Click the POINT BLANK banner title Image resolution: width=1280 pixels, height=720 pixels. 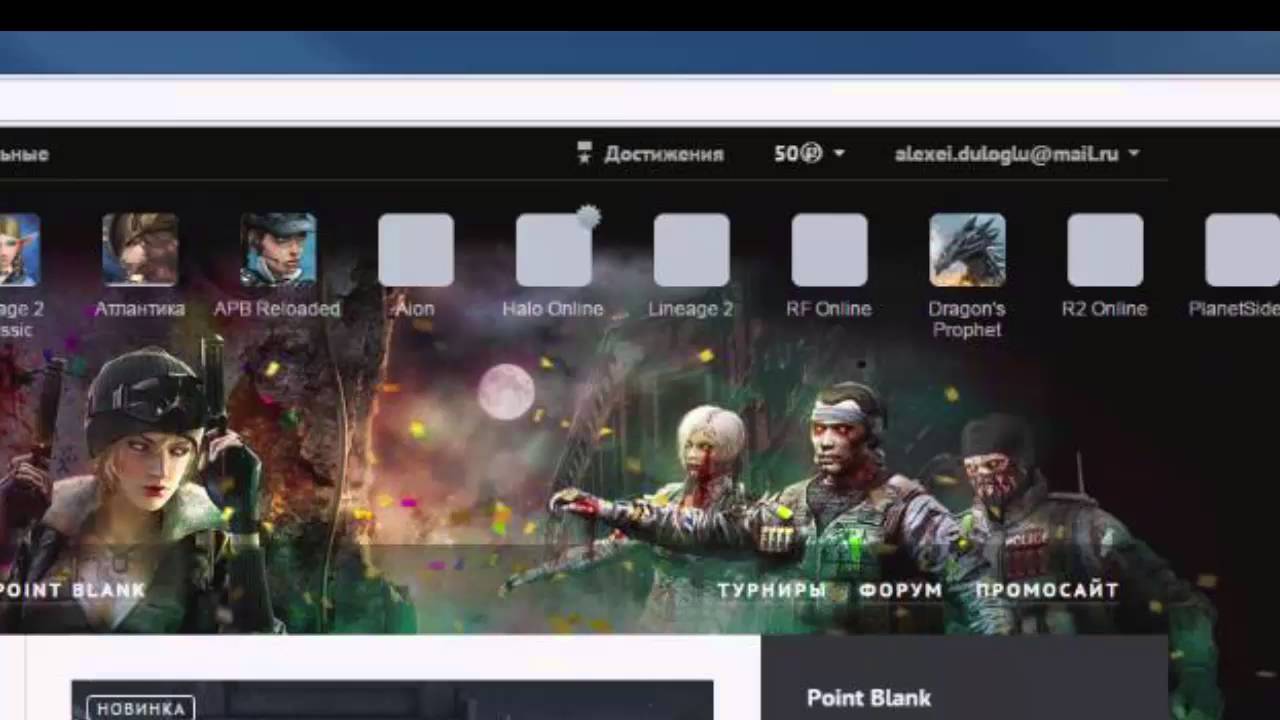tap(73, 590)
